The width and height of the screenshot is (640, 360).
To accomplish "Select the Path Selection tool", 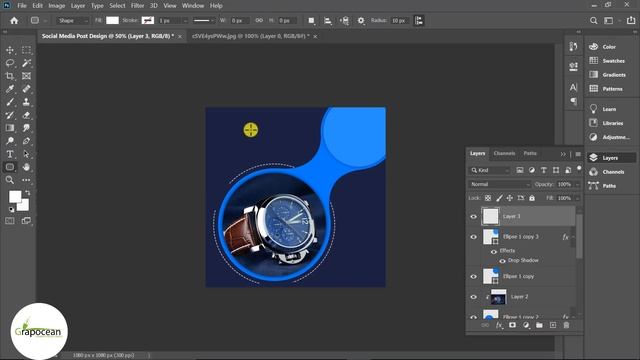I will (x=26, y=154).
